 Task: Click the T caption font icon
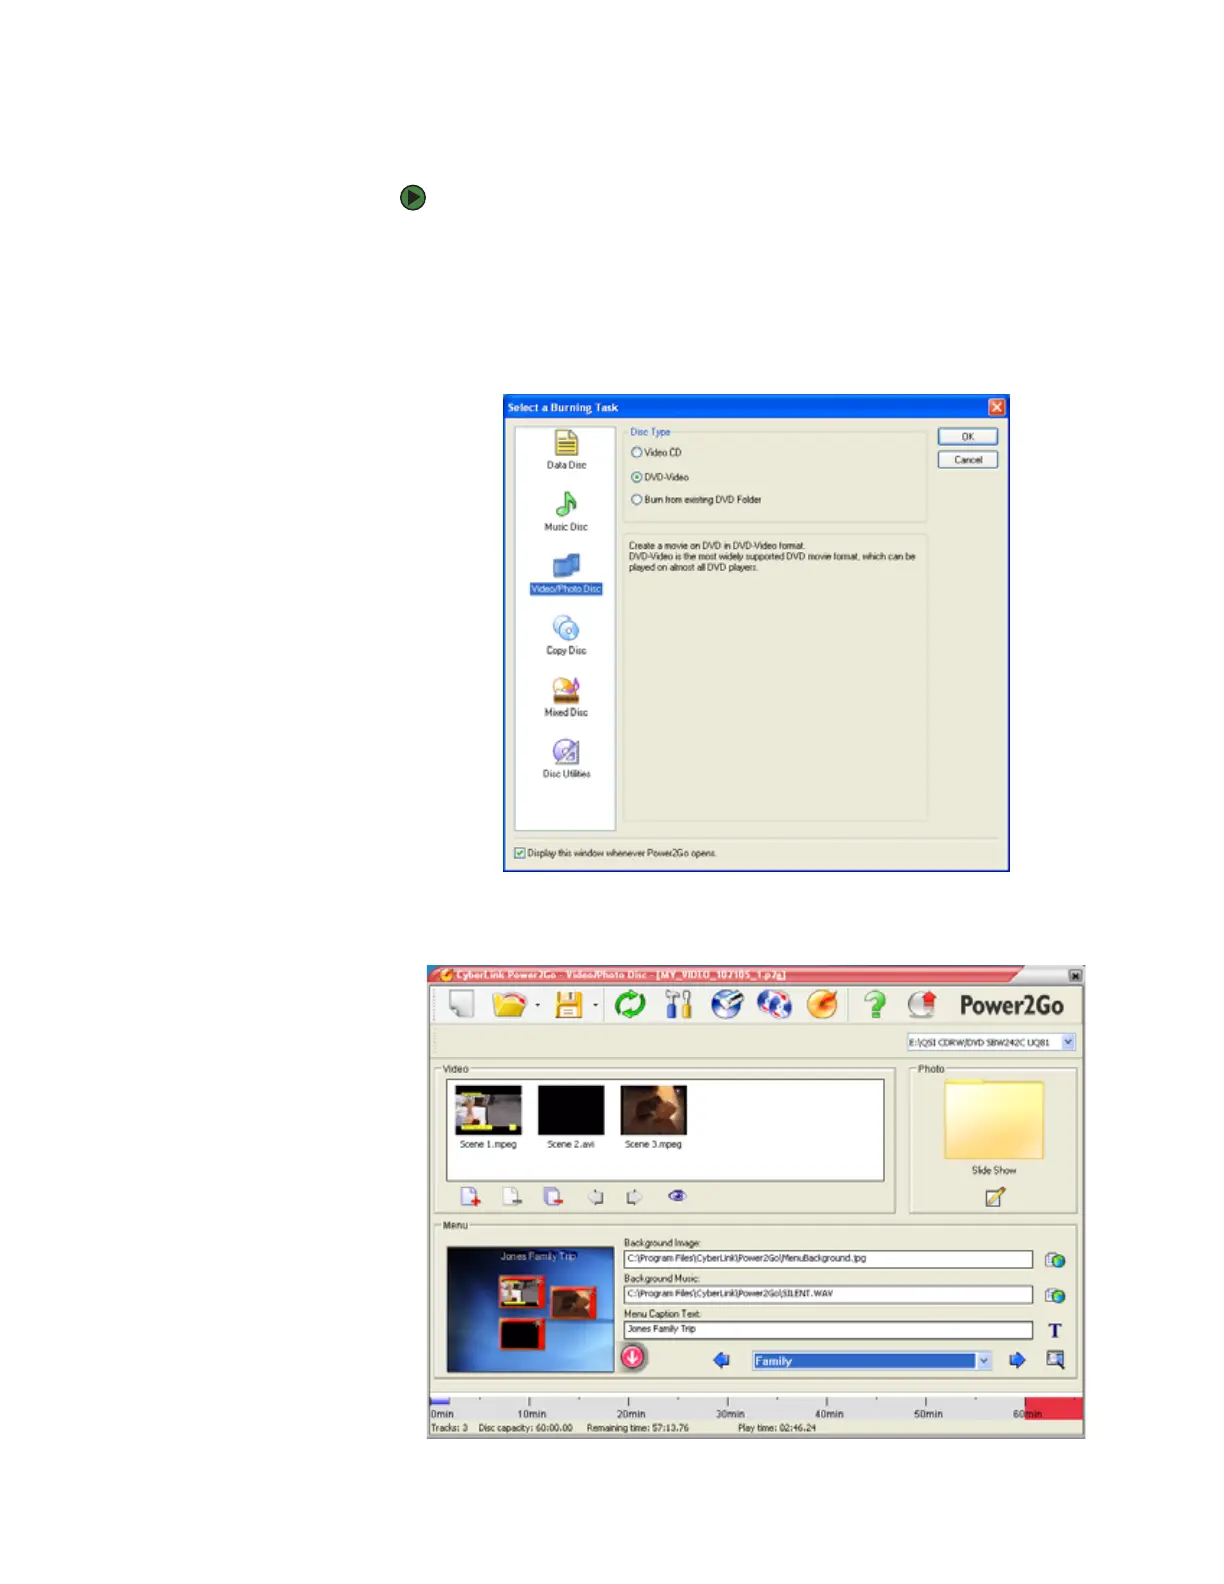pos(1055,1330)
